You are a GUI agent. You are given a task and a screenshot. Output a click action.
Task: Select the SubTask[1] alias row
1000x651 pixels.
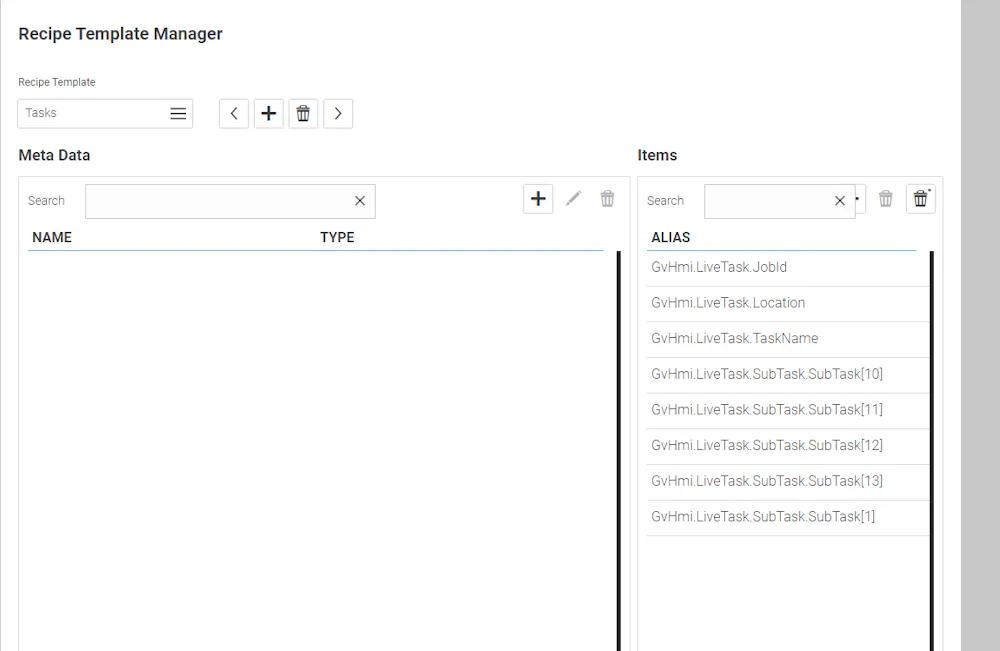click(788, 518)
